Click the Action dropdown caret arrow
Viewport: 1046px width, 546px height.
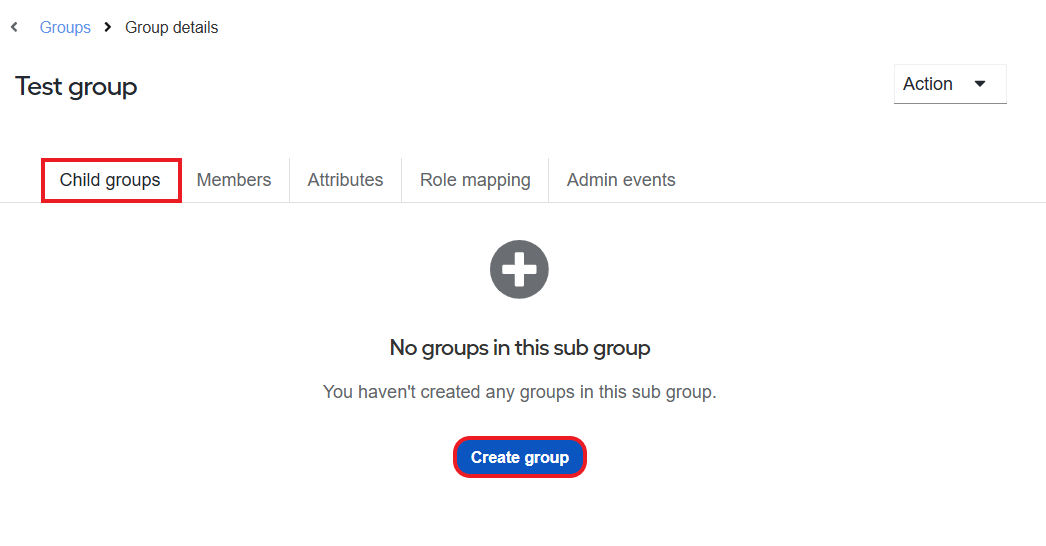(x=980, y=84)
